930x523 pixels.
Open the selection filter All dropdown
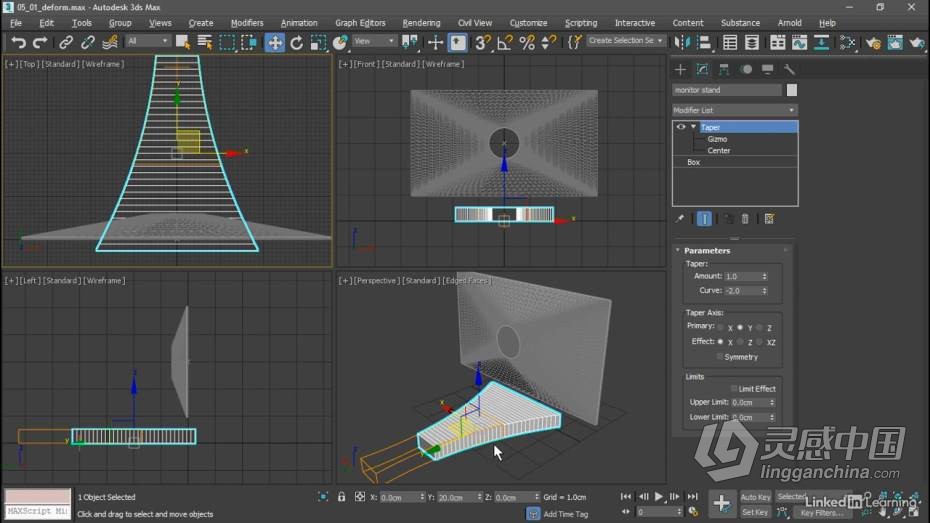148,41
